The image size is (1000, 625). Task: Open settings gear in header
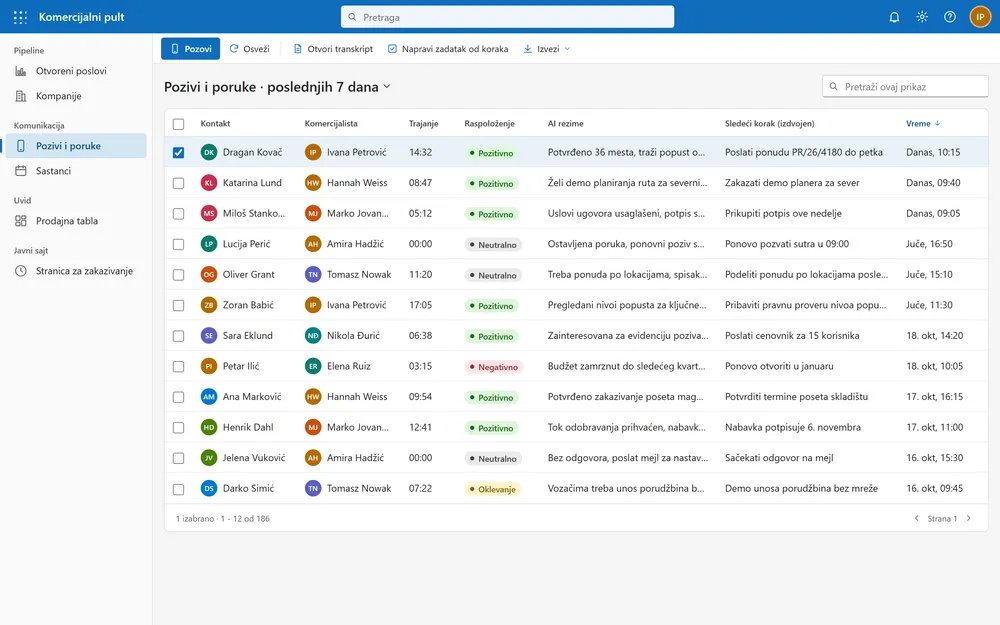click(922, 17)
